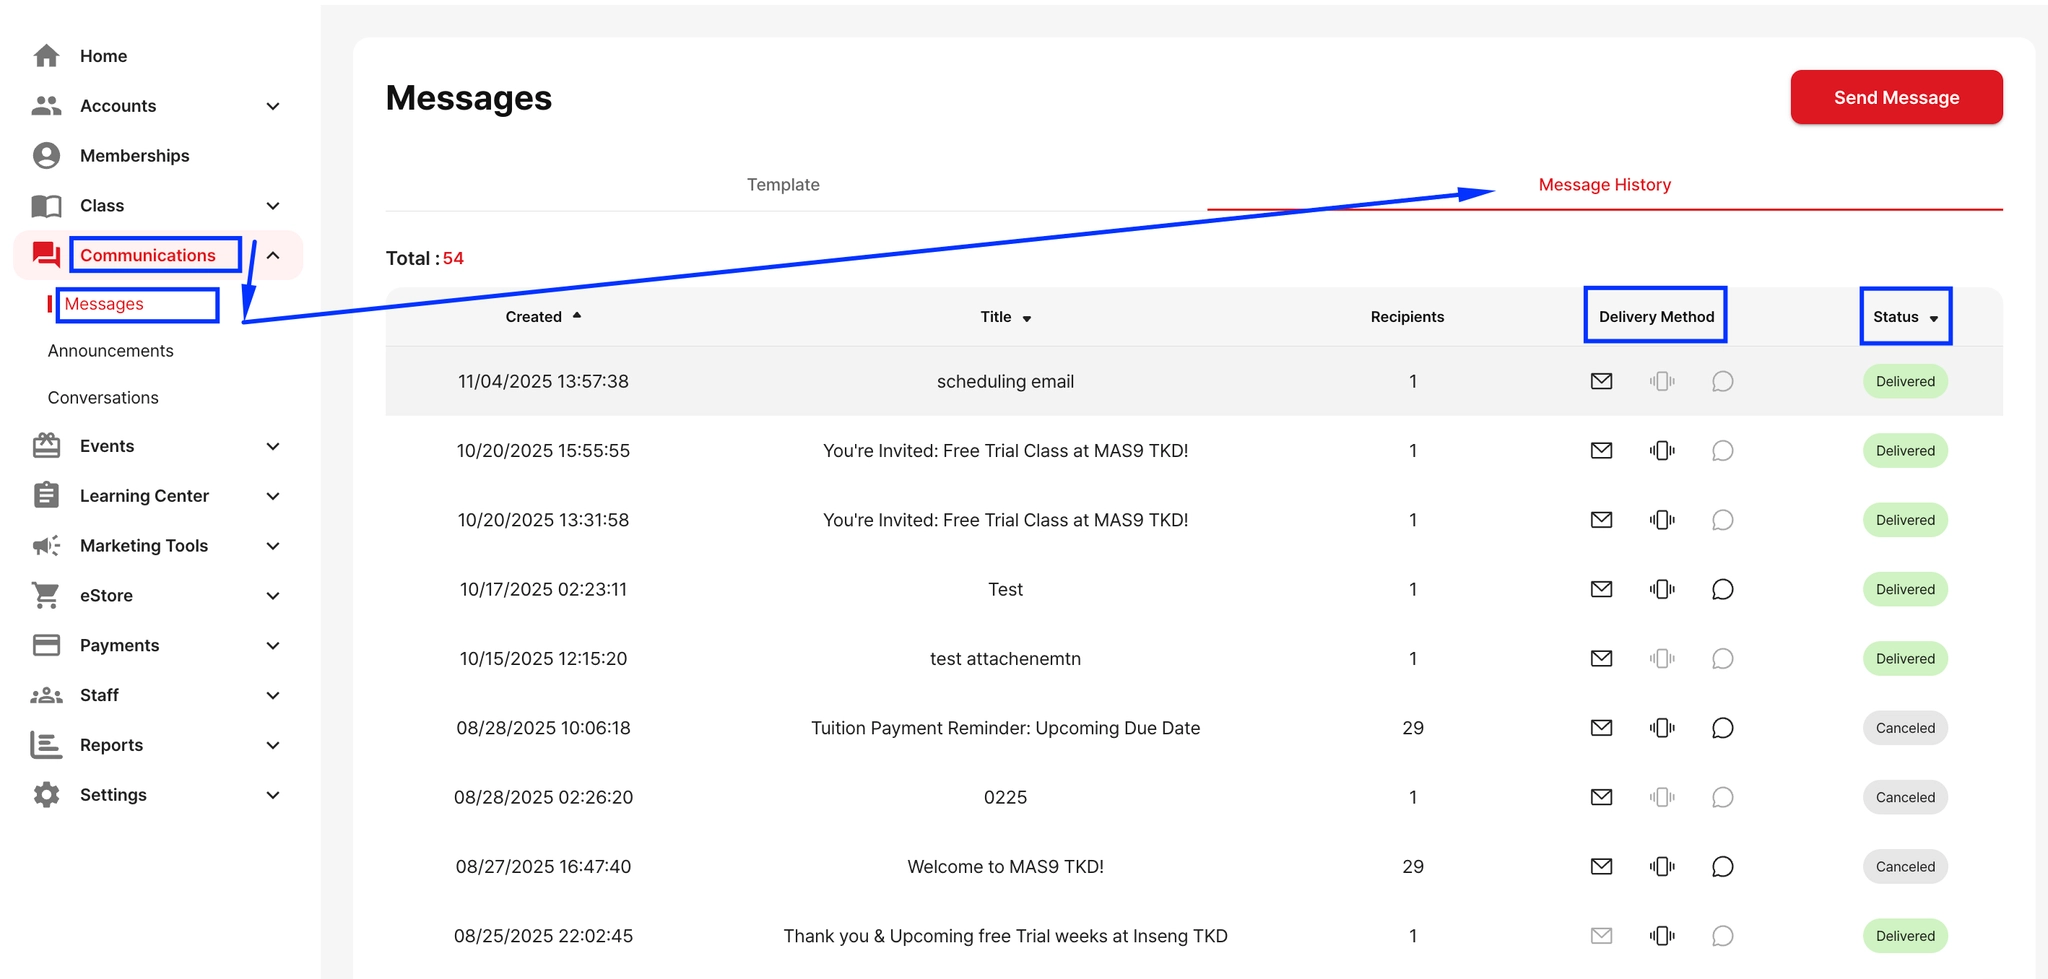Click the Memberships person icon
The image size is (2048, 979).
click(46, 156)
